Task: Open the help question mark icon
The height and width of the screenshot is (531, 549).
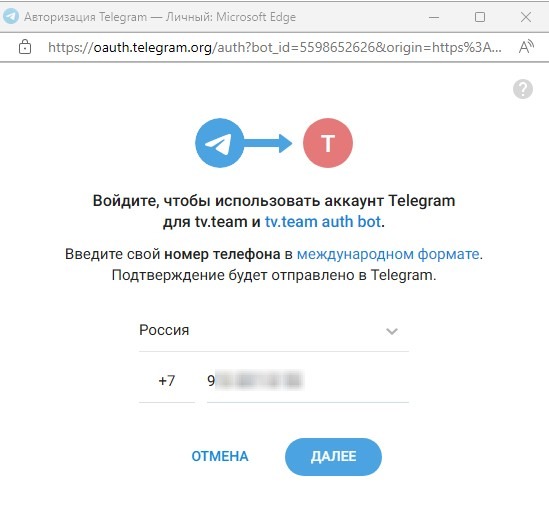Action: (x=523, y=89)
